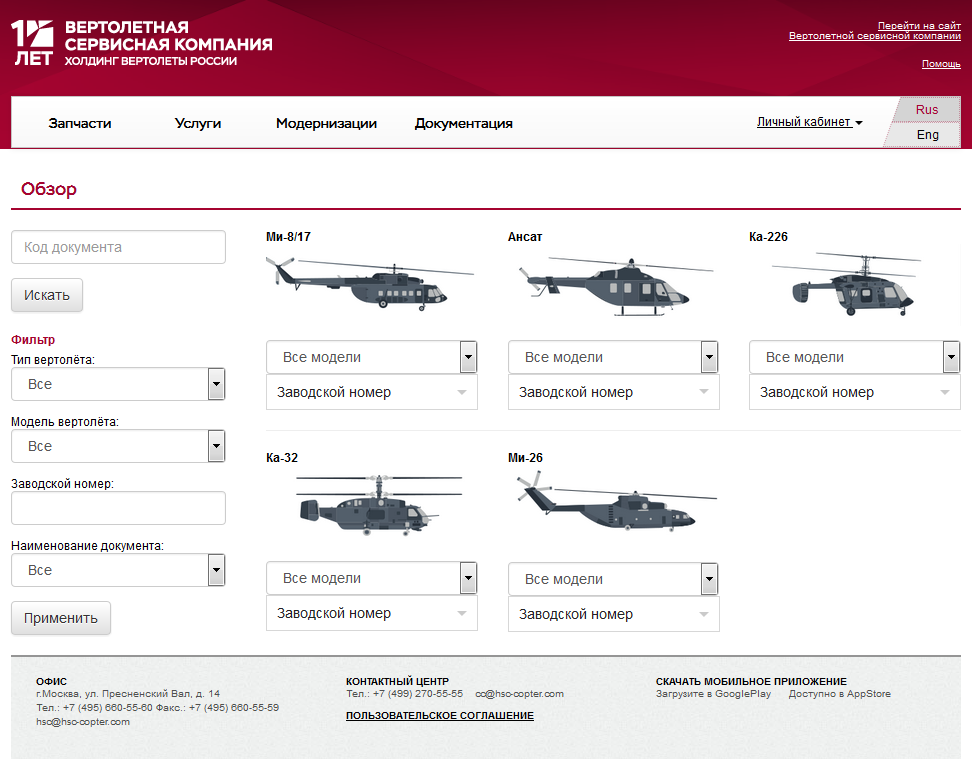Viewport: 972px width, 768px height.
Task: Select the Ми-26 helicopter image
Action: [x=616, y=502]
